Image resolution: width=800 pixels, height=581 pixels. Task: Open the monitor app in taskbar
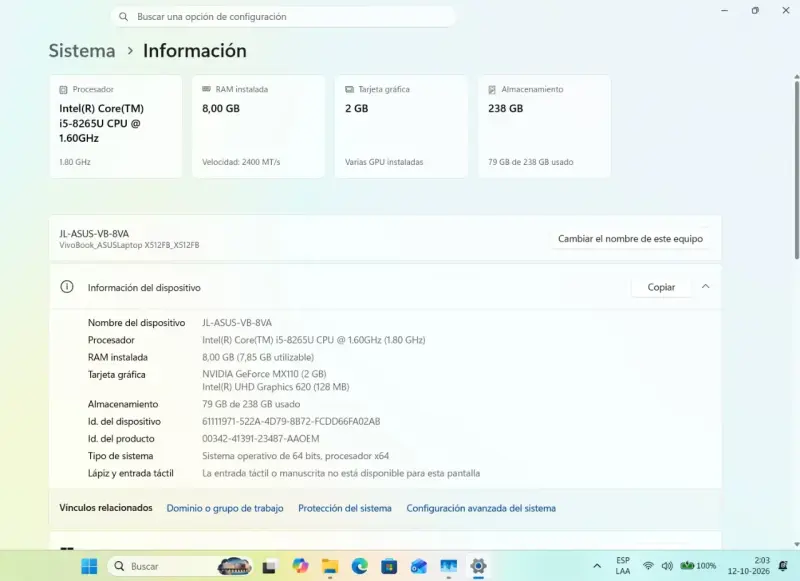tap(448, 566)
